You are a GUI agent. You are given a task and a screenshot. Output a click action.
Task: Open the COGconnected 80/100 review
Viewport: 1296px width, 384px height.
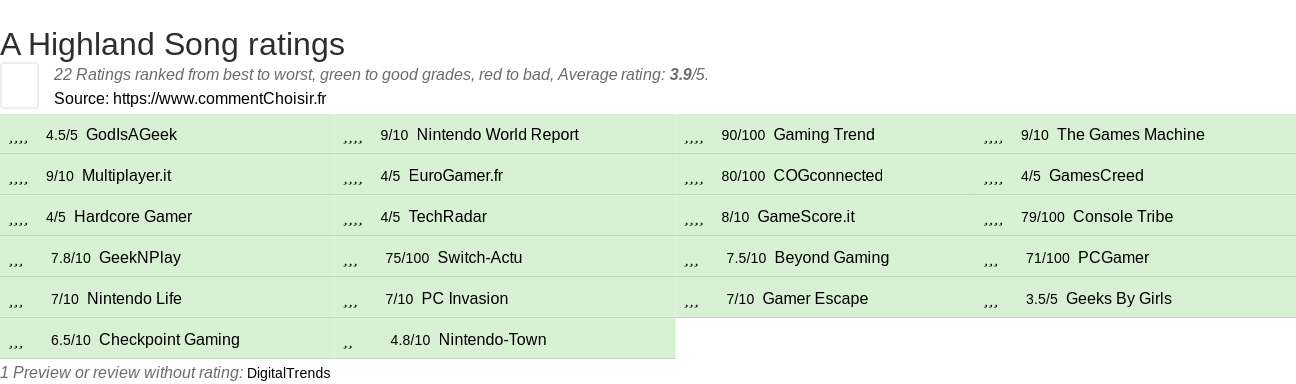[x=828, y=175]
